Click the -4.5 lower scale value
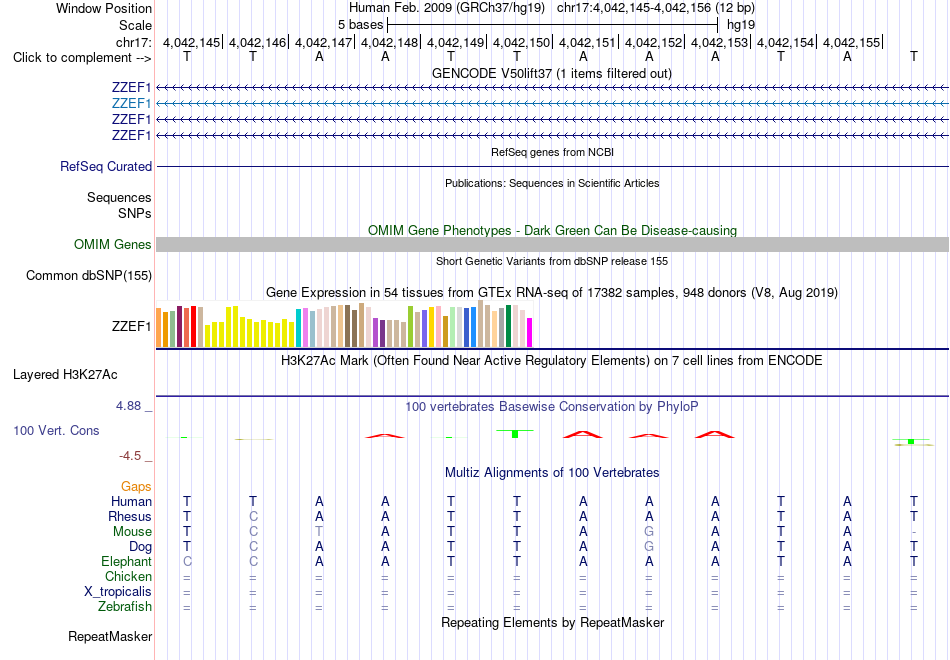This screenshot has height=660, width=950. pyautogui.click(x=130, y=456)
